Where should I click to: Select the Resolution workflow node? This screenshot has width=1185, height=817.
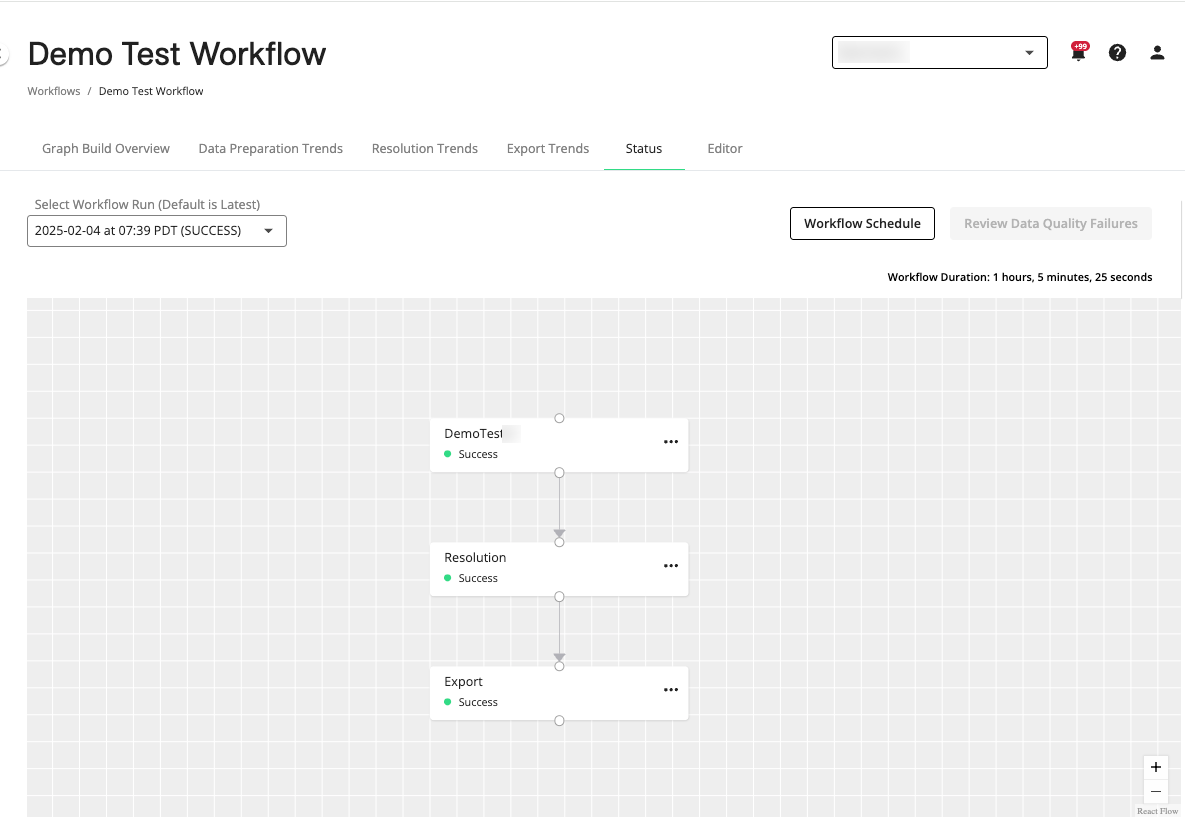(559, 569)
